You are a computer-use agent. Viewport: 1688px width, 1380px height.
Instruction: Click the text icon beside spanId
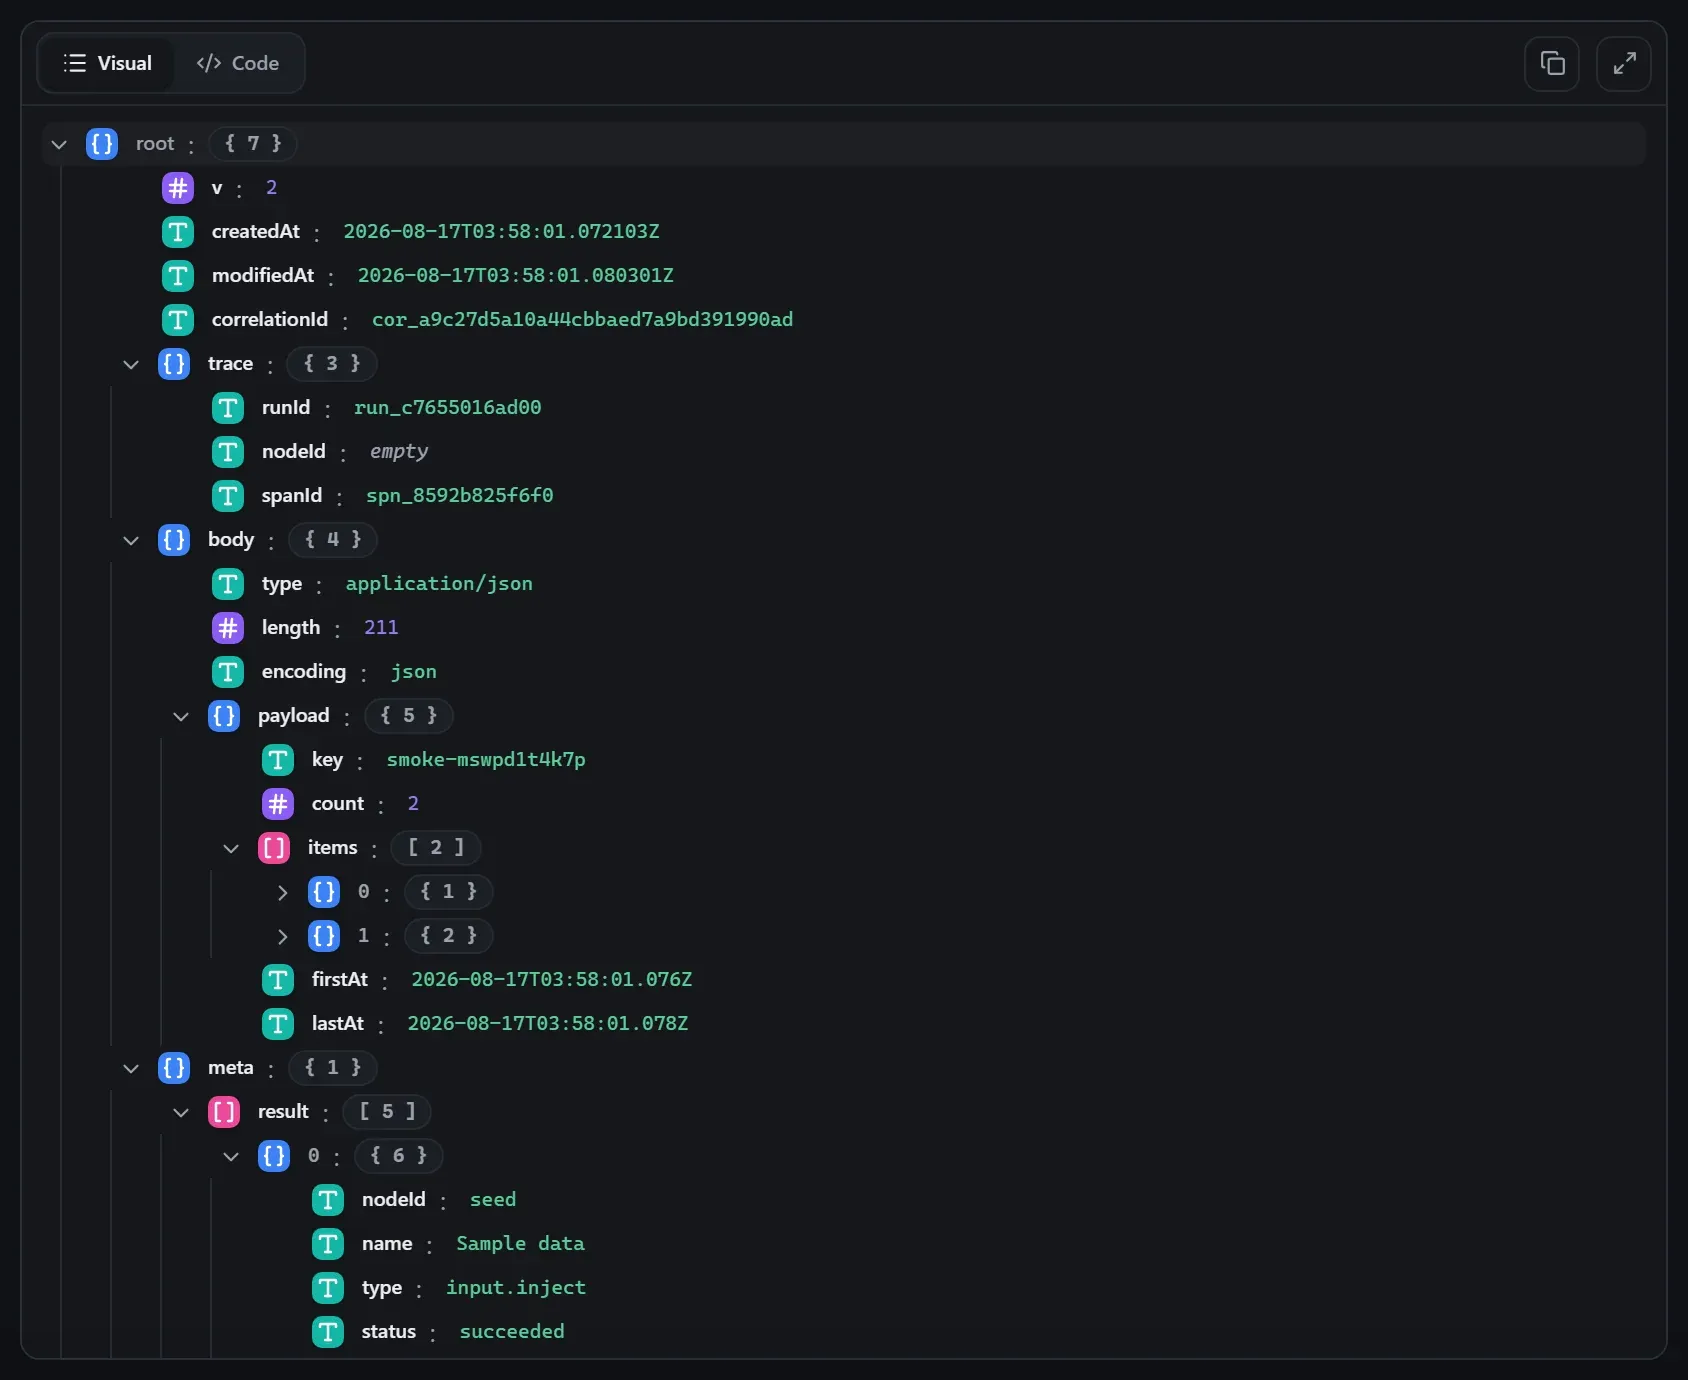228,496
